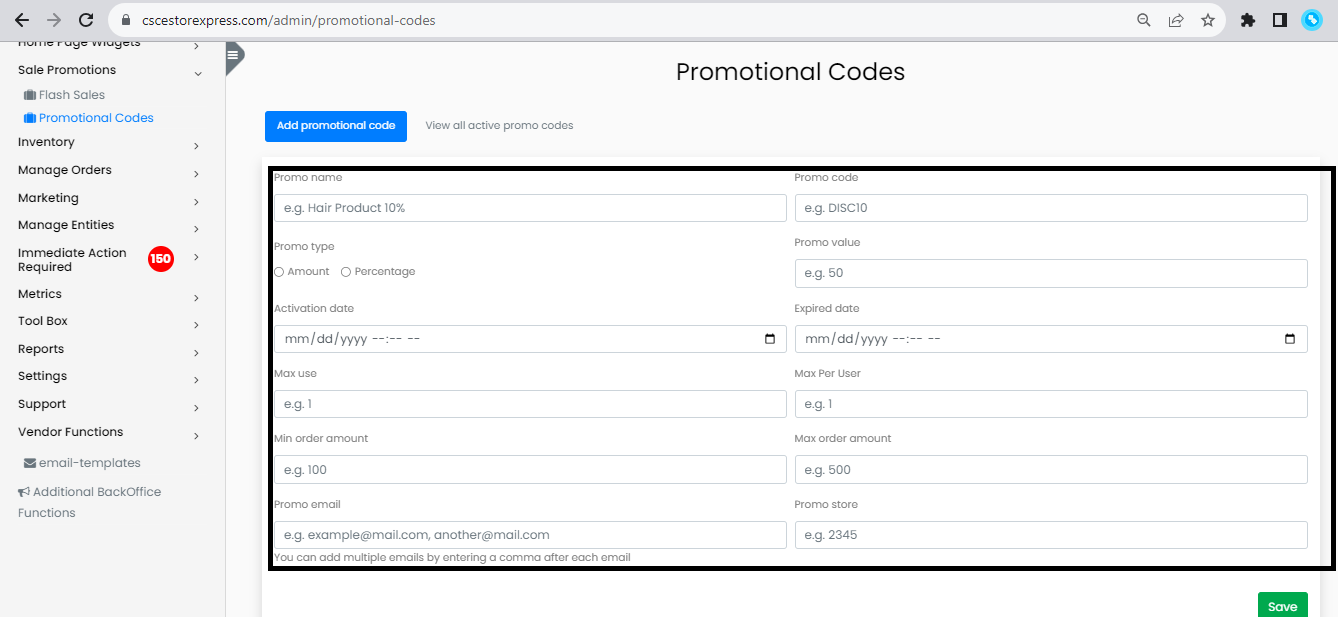This screenshot has width=1338, height=617.
Task: Toggle sidebar with hamburger menu icon
Action: pos(233,55)
